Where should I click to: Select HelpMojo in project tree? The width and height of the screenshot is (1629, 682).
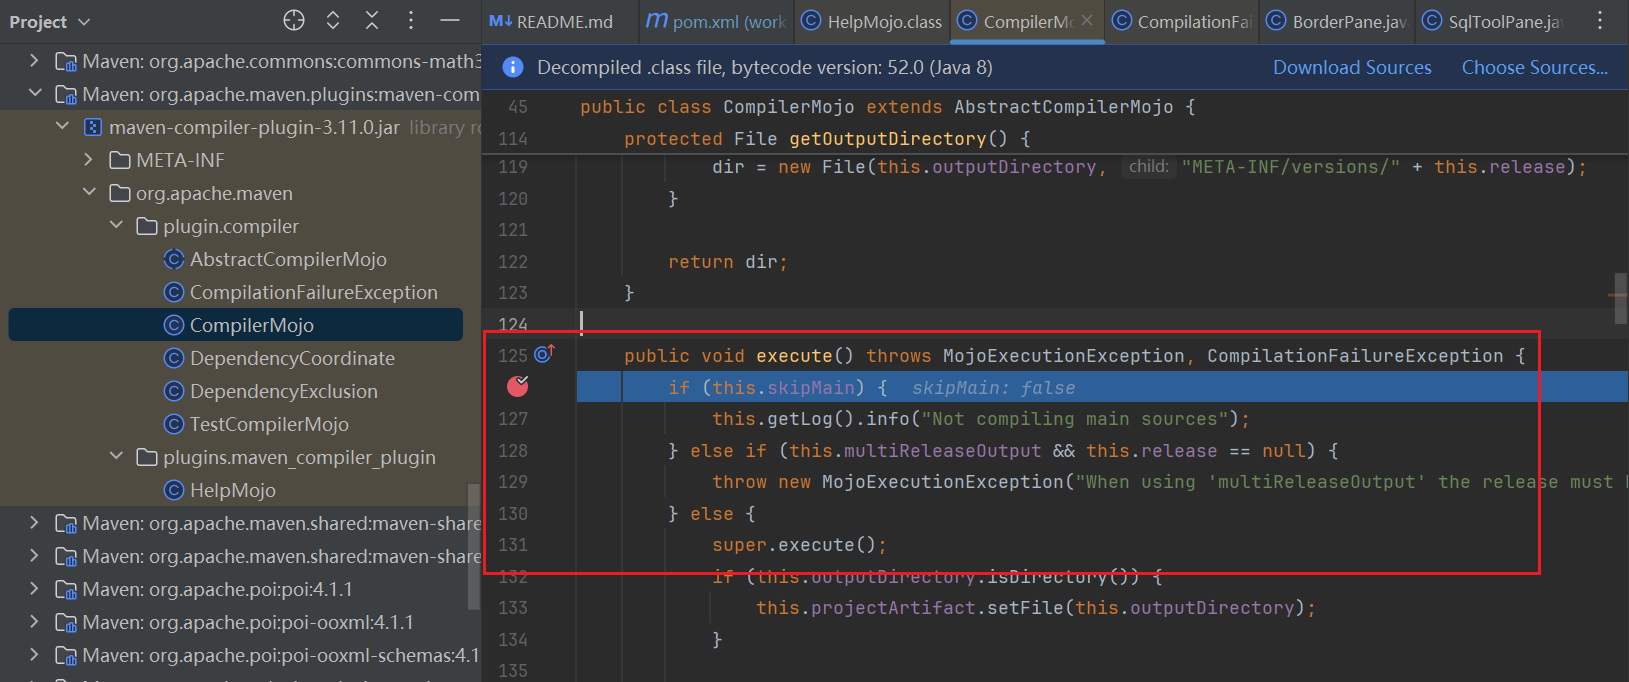point(233,490)
